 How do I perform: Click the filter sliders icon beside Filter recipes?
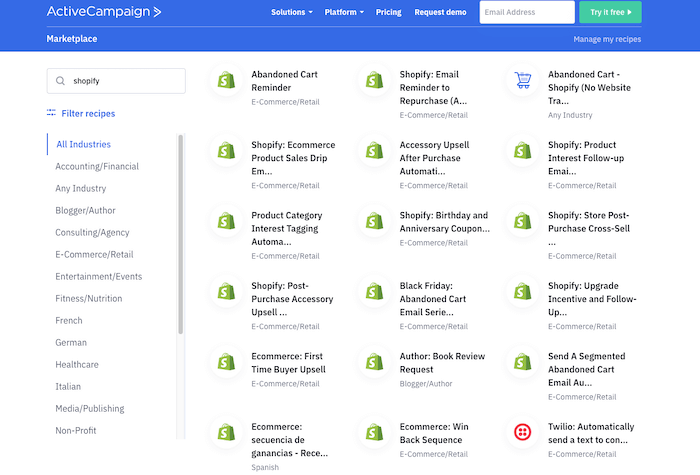coord(52,113)
